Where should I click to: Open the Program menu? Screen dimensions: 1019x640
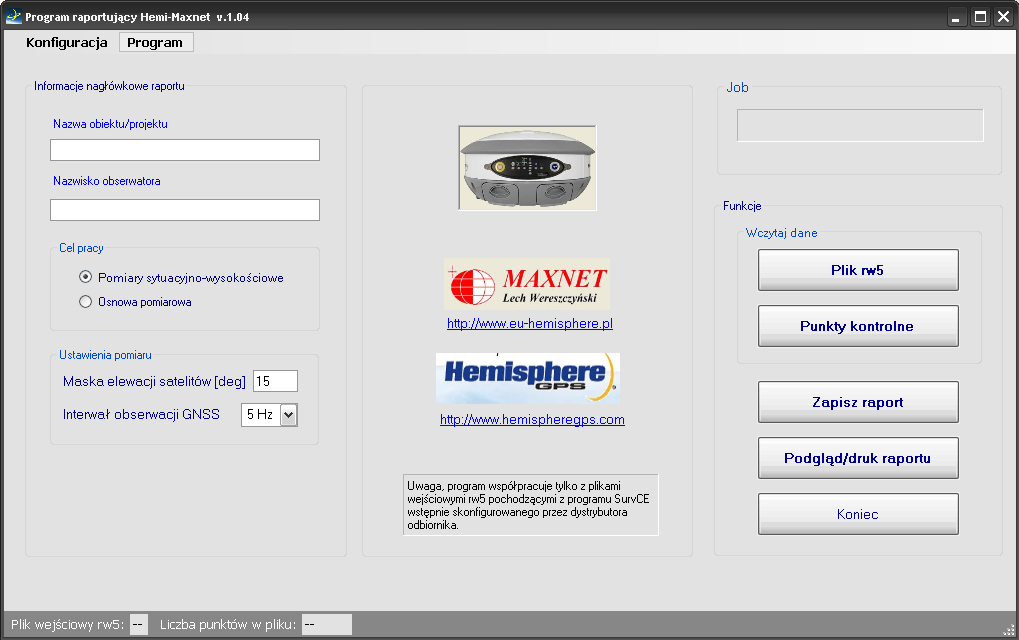(156, 42)
